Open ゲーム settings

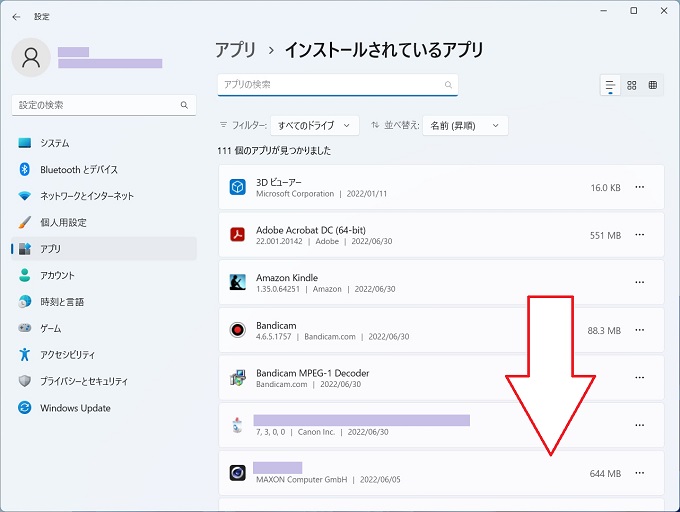pyautogui.click(x=104, y=328)
